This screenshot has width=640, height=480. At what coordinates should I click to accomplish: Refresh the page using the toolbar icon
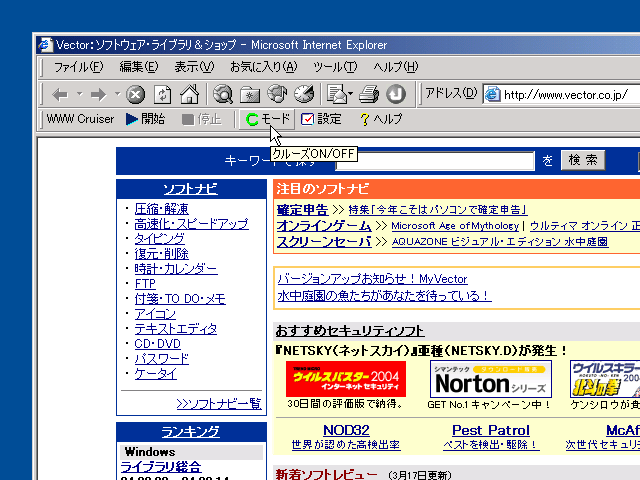coord(162,95)
